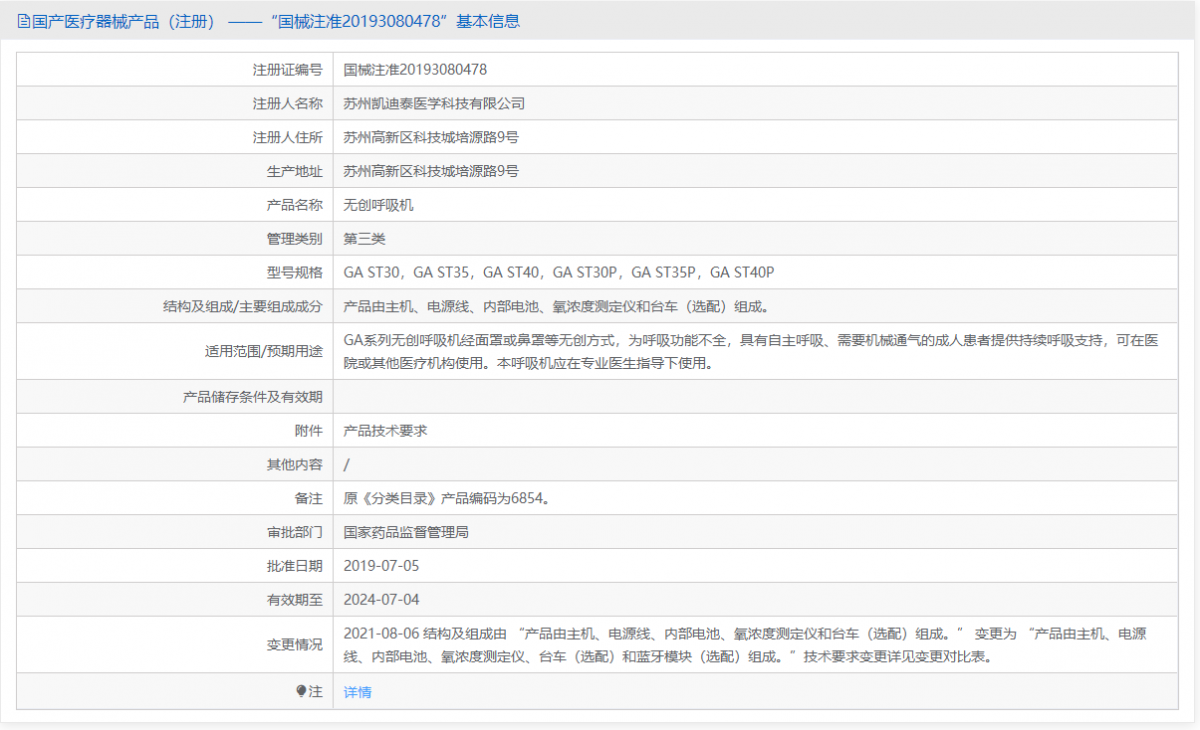1200x730 pixels.
Task: Select address value in 生产地址 row
Action: coord(431,171)
